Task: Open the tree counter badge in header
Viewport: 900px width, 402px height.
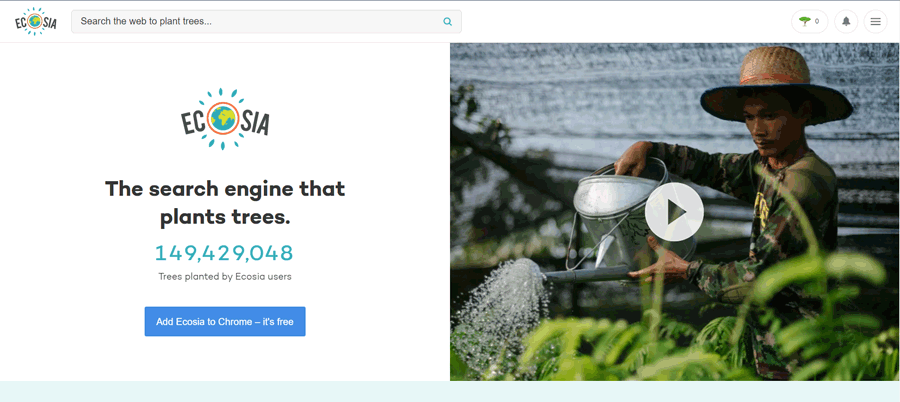Action: coord(809,22)
